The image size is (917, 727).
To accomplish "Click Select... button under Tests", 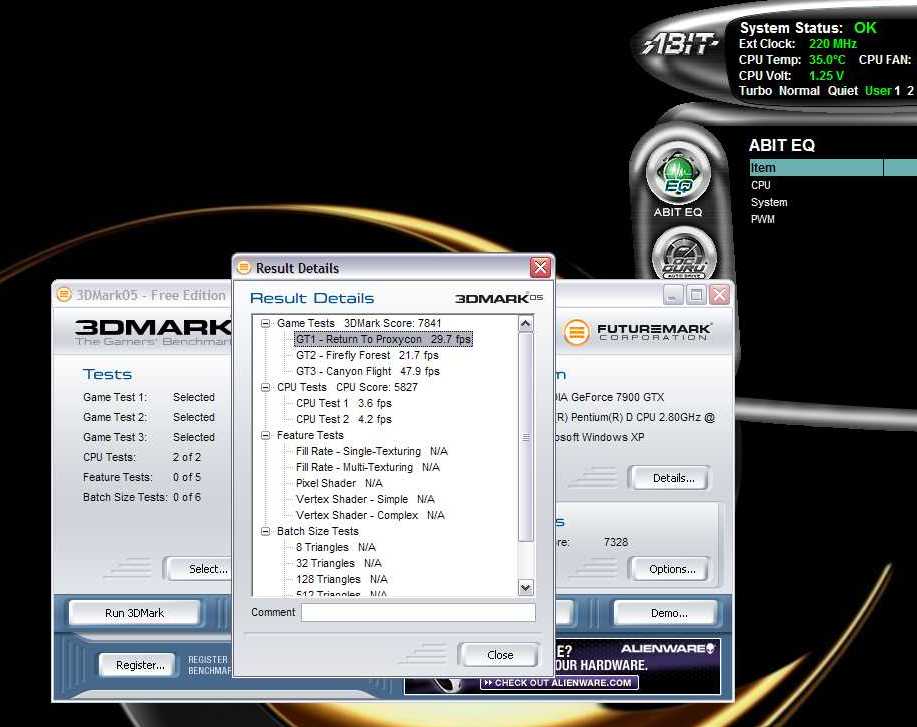I will pyautogui.click(x=201, y=568).
